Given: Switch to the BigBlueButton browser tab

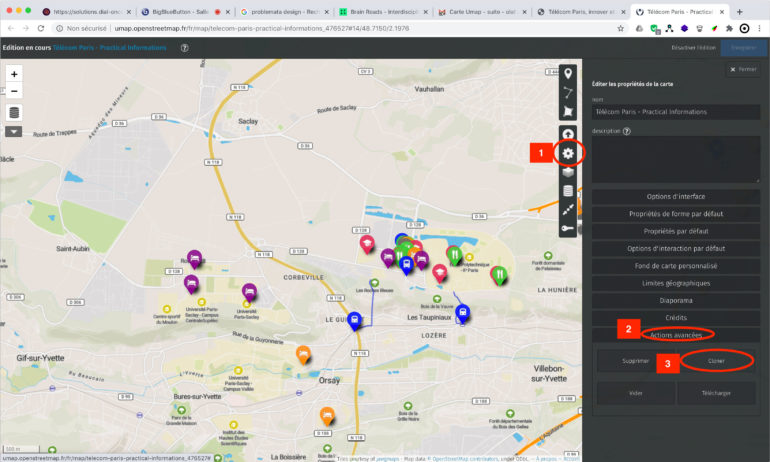Looking at the screenshot, I should click(180, 11).
